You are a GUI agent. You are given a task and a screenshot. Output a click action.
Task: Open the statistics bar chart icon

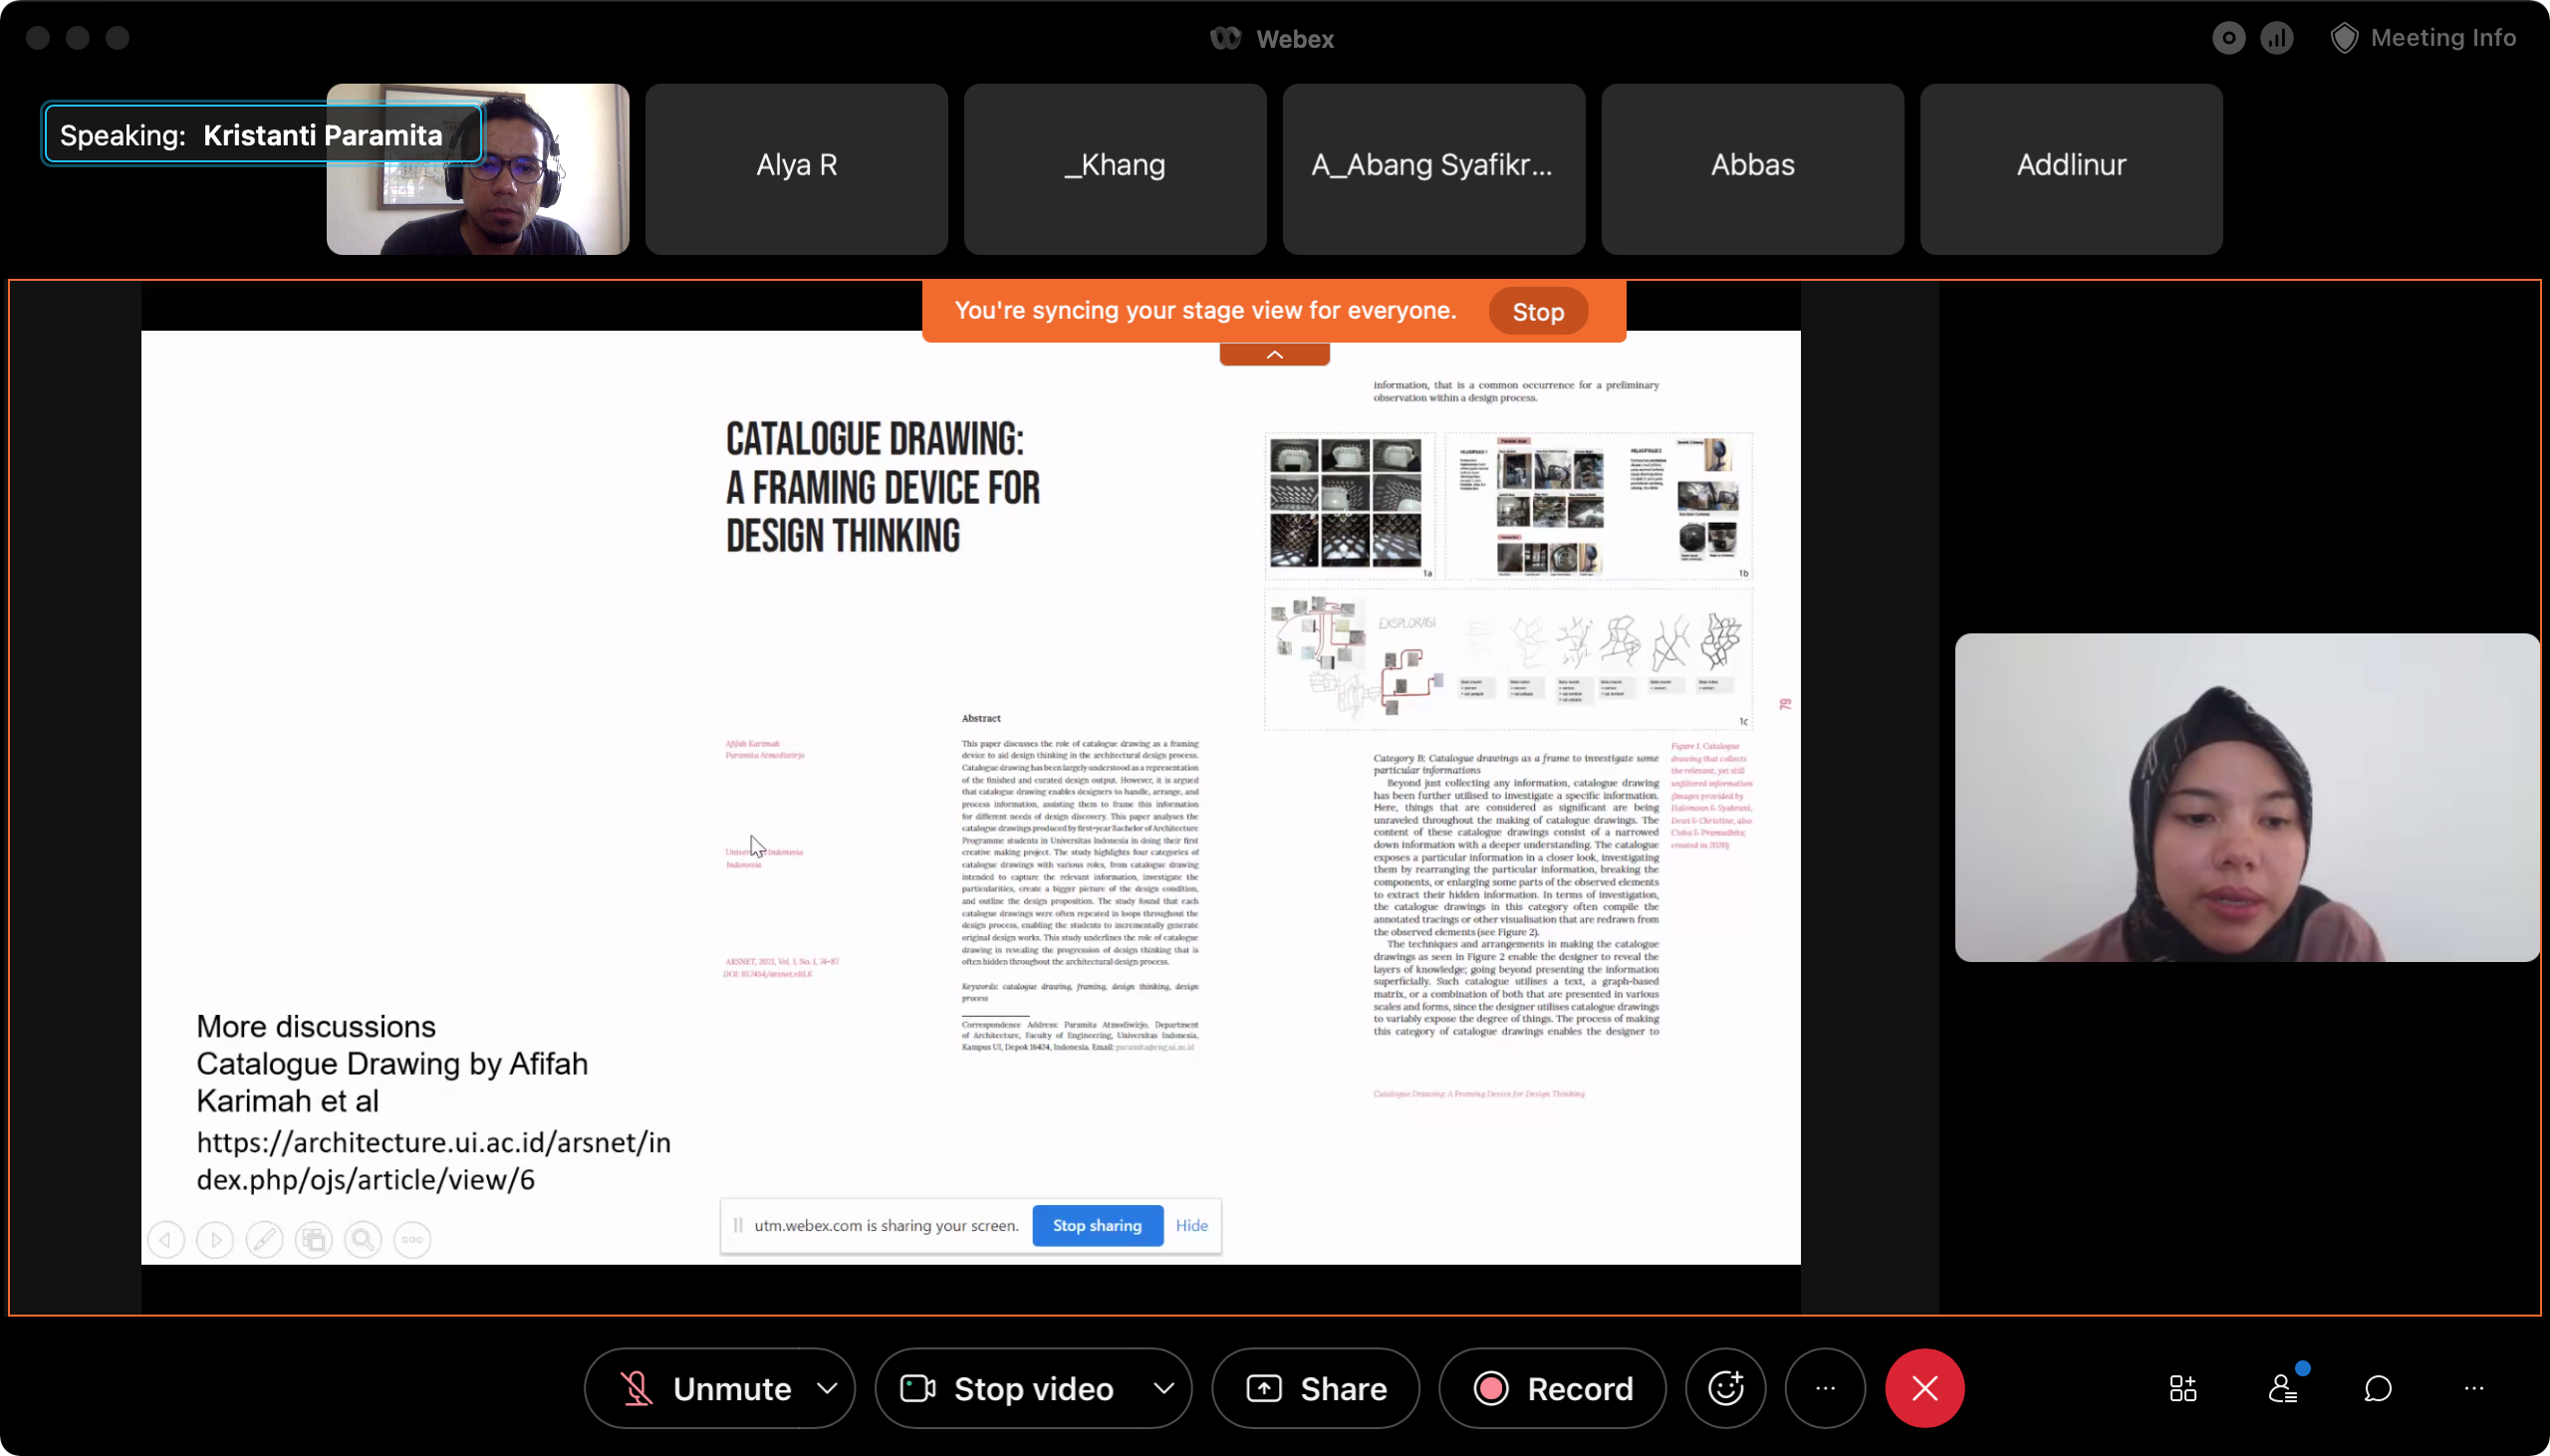[x=2277, y=38]
